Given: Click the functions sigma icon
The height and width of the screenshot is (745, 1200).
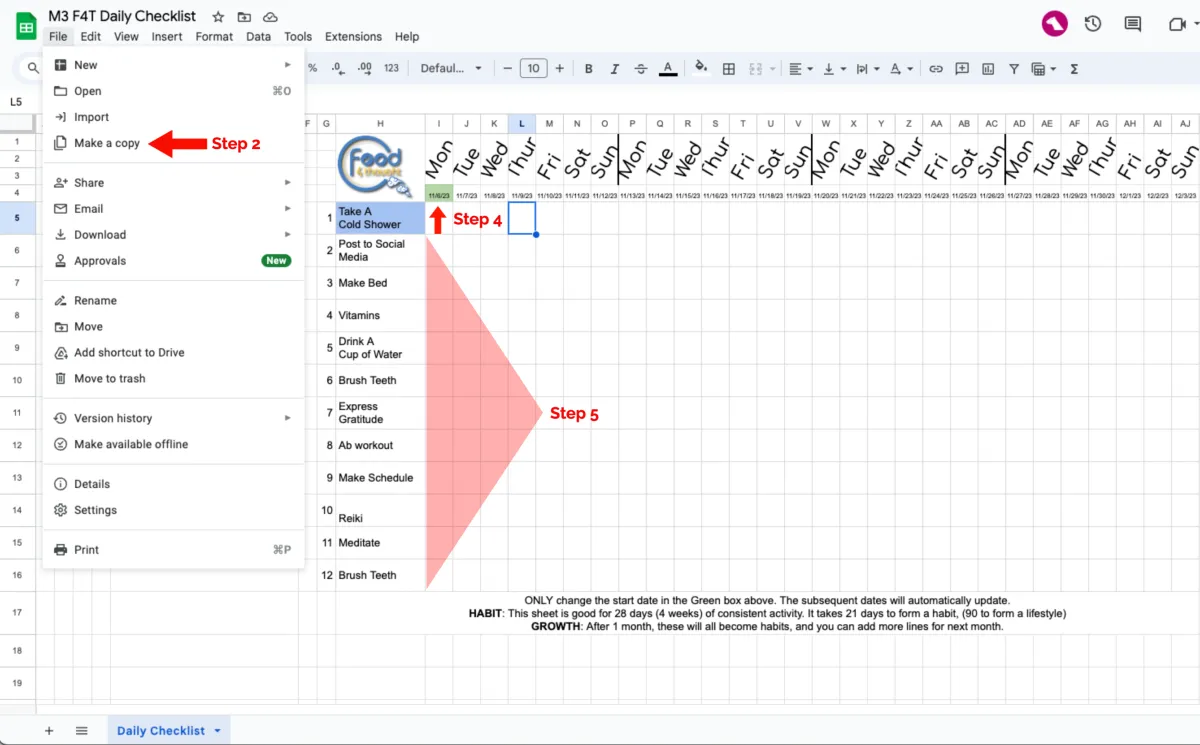Looking at the screenshot, I should click(x=1075, y=68).
